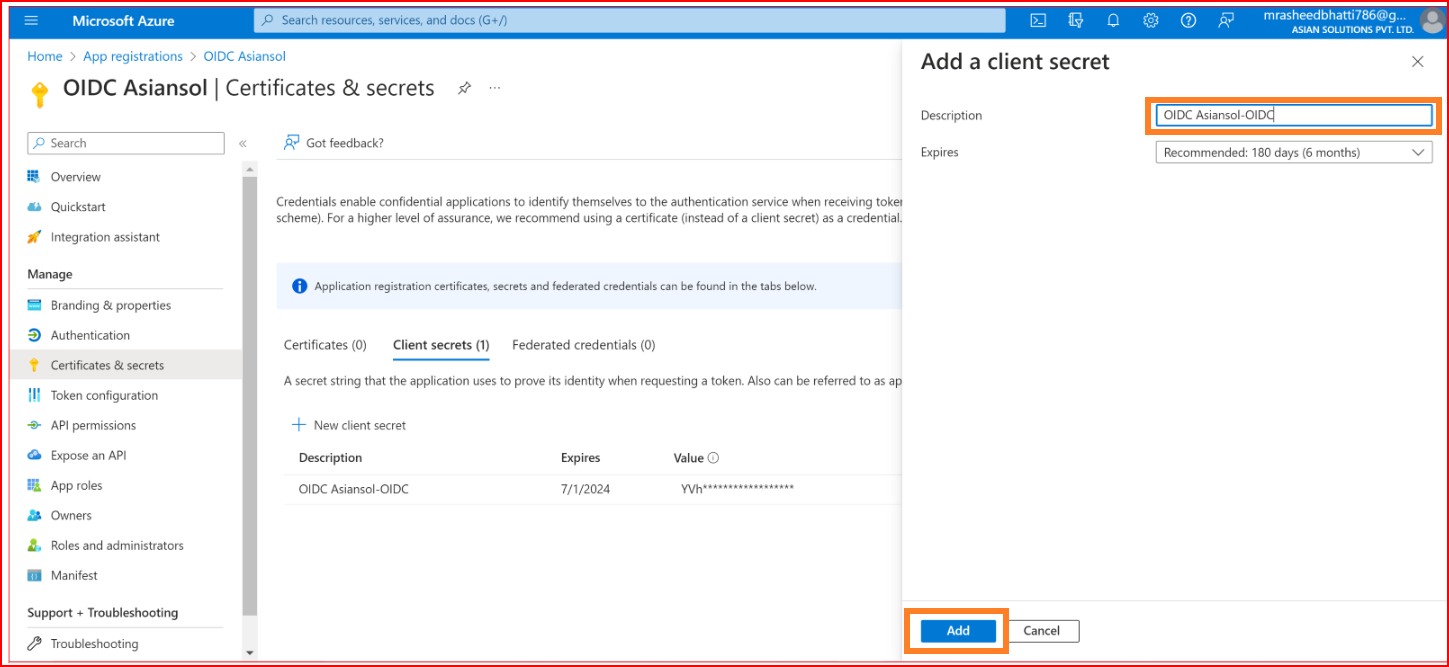Click the Branding & properties icon
This screenshot has width=1449, height=667.
(34, 305)
